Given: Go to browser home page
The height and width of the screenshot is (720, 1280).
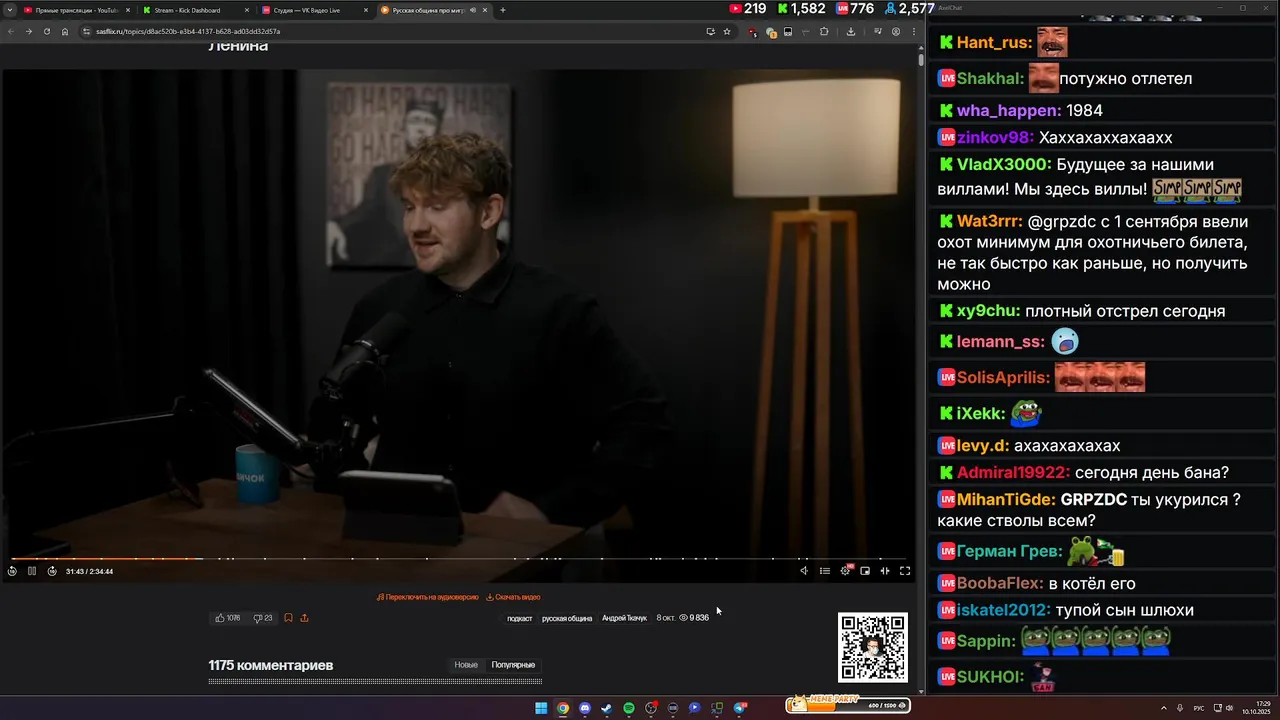Looking at the screenshot, I should click(65, 31).
